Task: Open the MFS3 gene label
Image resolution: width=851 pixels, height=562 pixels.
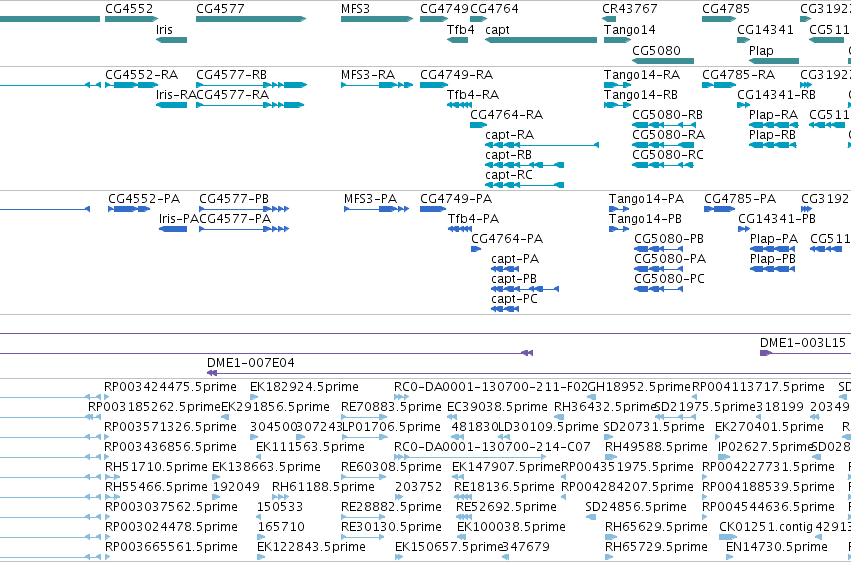Action: coord(355,9)
